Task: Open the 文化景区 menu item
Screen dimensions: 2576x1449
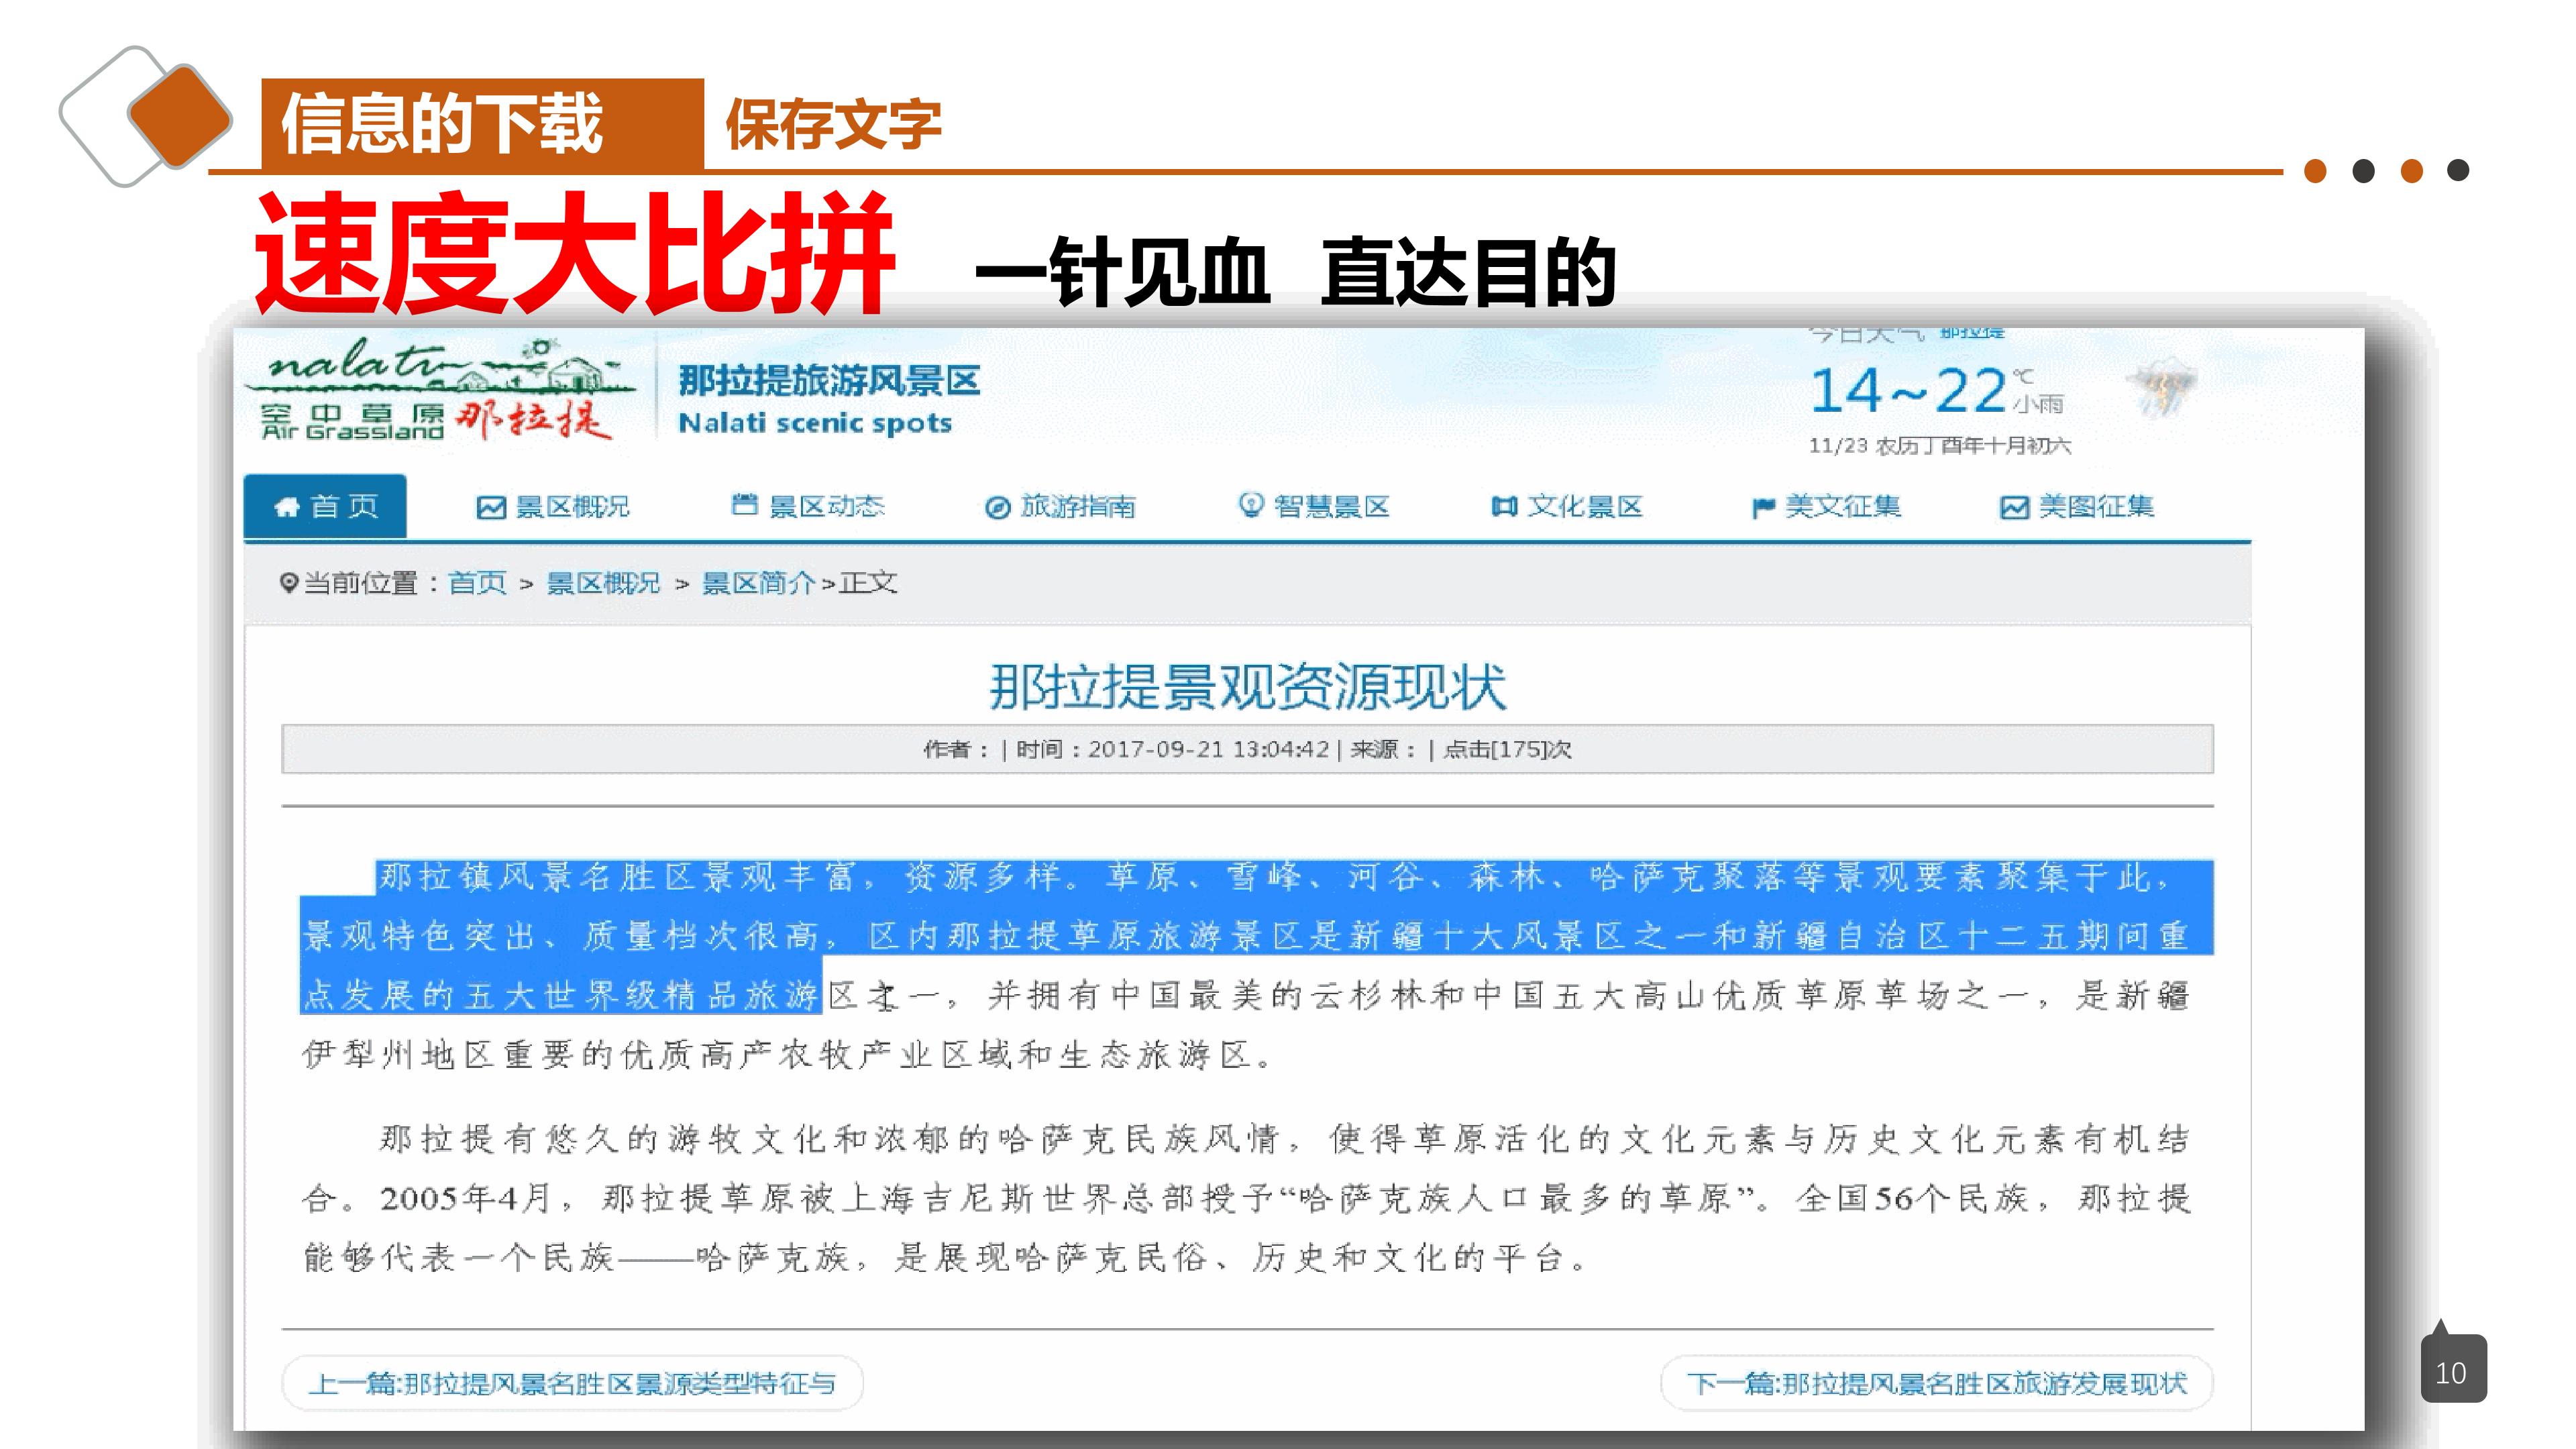Action: coord(1567,507)
